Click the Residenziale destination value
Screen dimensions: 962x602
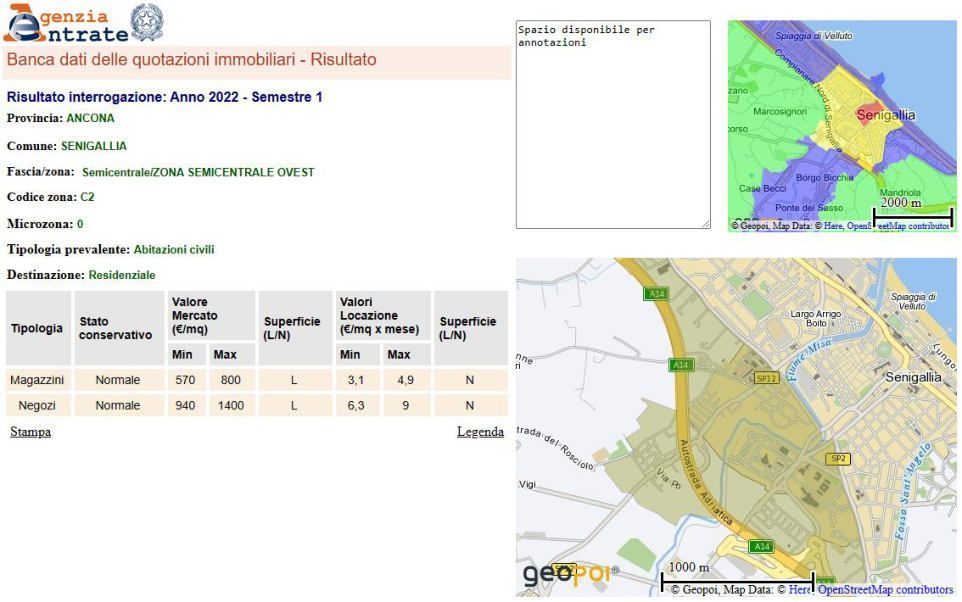pos(122,275)
